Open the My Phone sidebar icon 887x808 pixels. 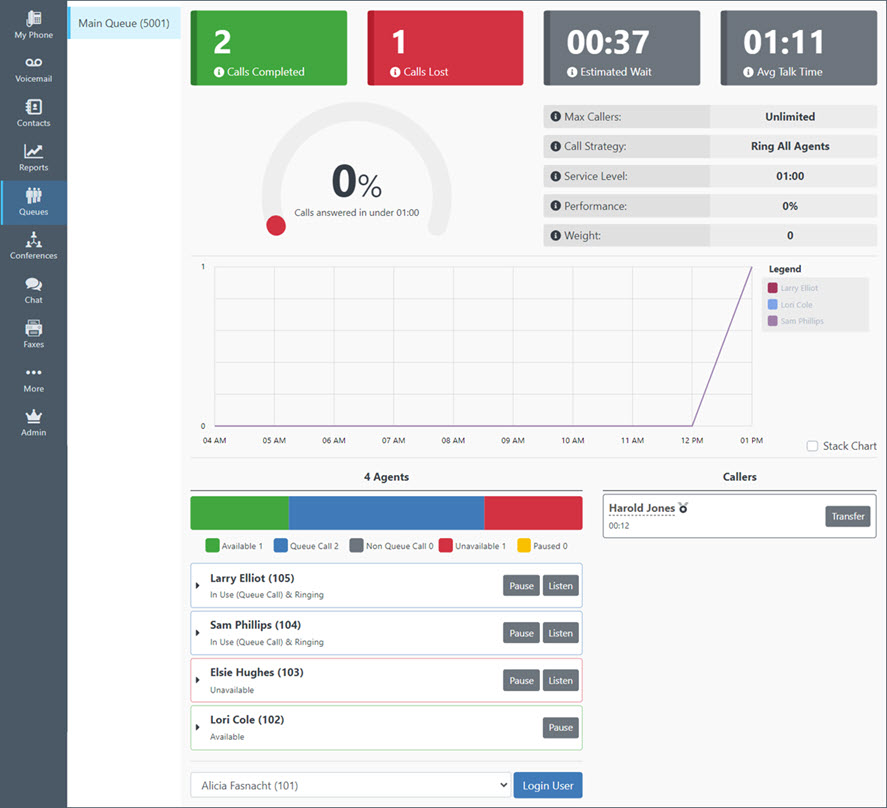(x=33, y=25)
